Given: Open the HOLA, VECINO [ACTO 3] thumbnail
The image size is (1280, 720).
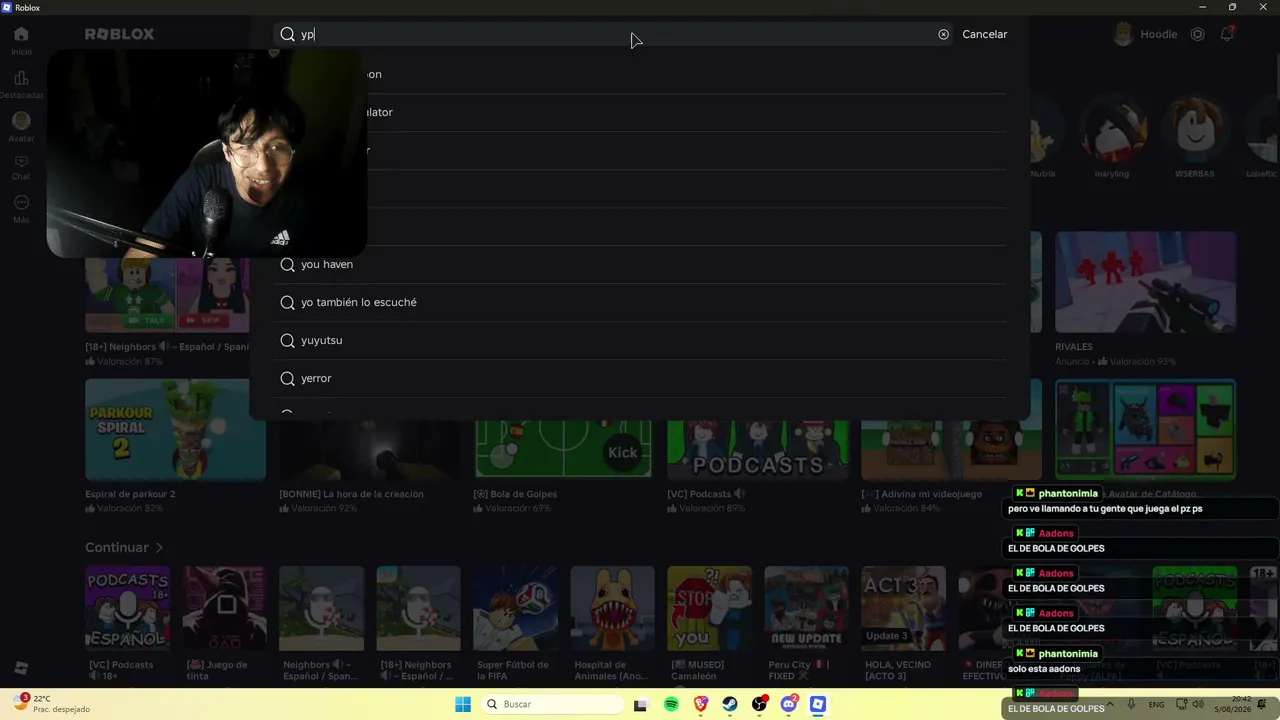Looking at the screenshot, I should (x=903, y=609).
